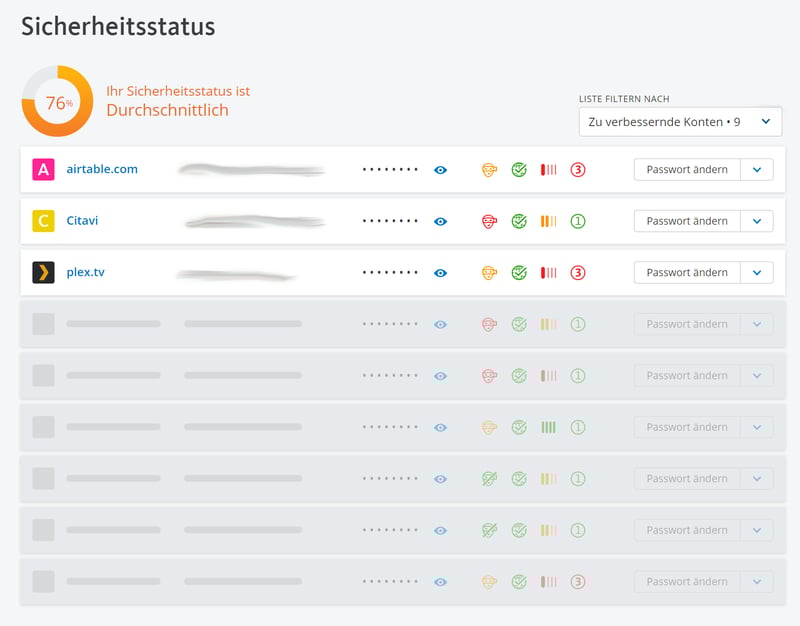Screen dimensions: 800x626
Task: Open the plex.tv account link
Action: (85, 272)
